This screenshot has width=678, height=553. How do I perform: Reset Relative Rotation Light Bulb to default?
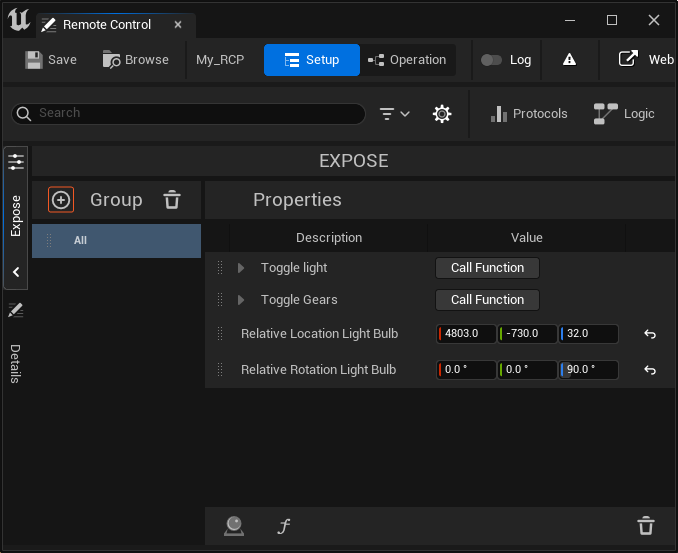tap(649, 370)
